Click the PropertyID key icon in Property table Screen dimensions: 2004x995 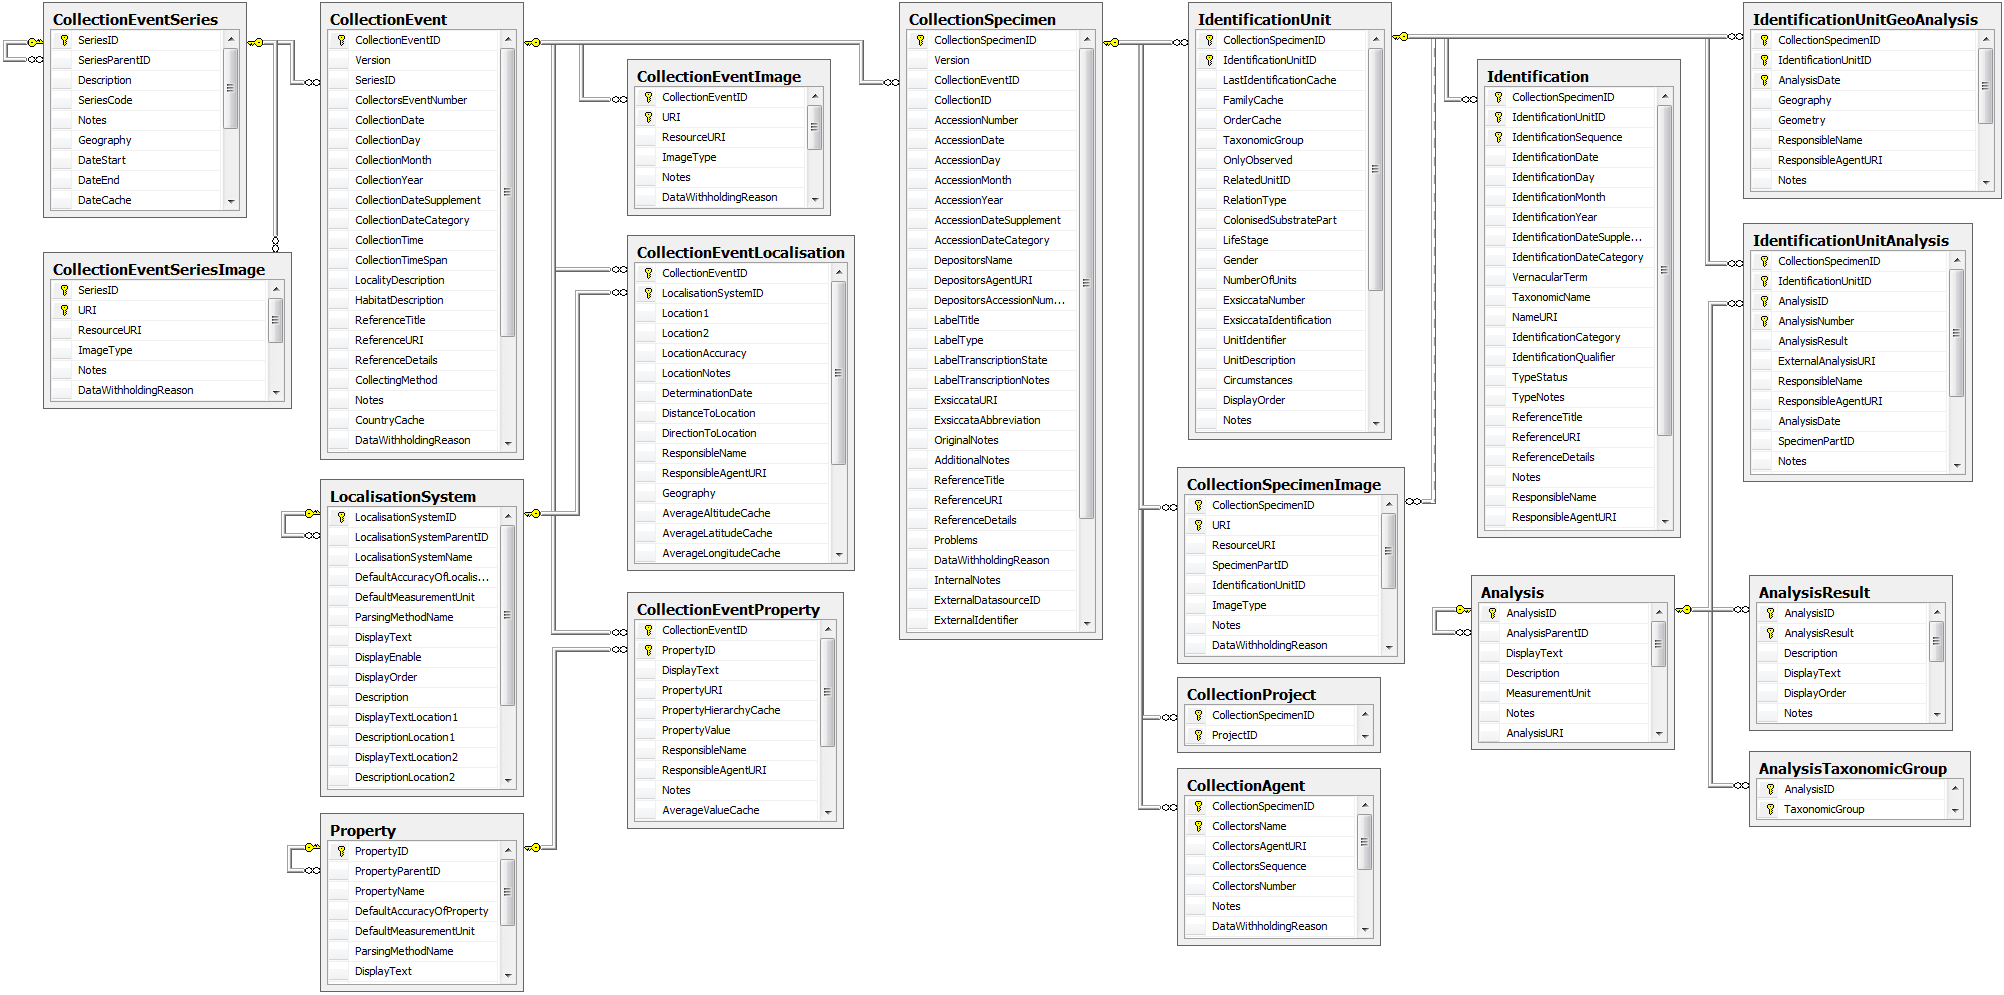coord(341,851)
